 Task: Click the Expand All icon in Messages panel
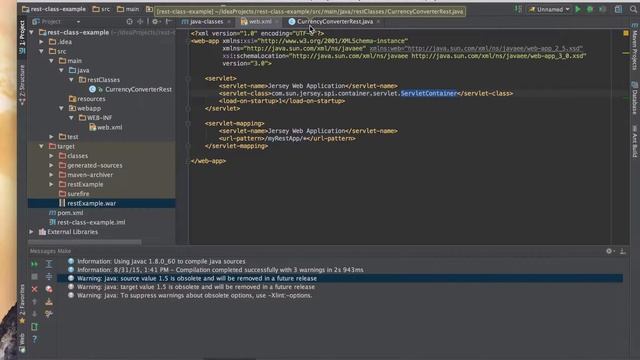49,264
